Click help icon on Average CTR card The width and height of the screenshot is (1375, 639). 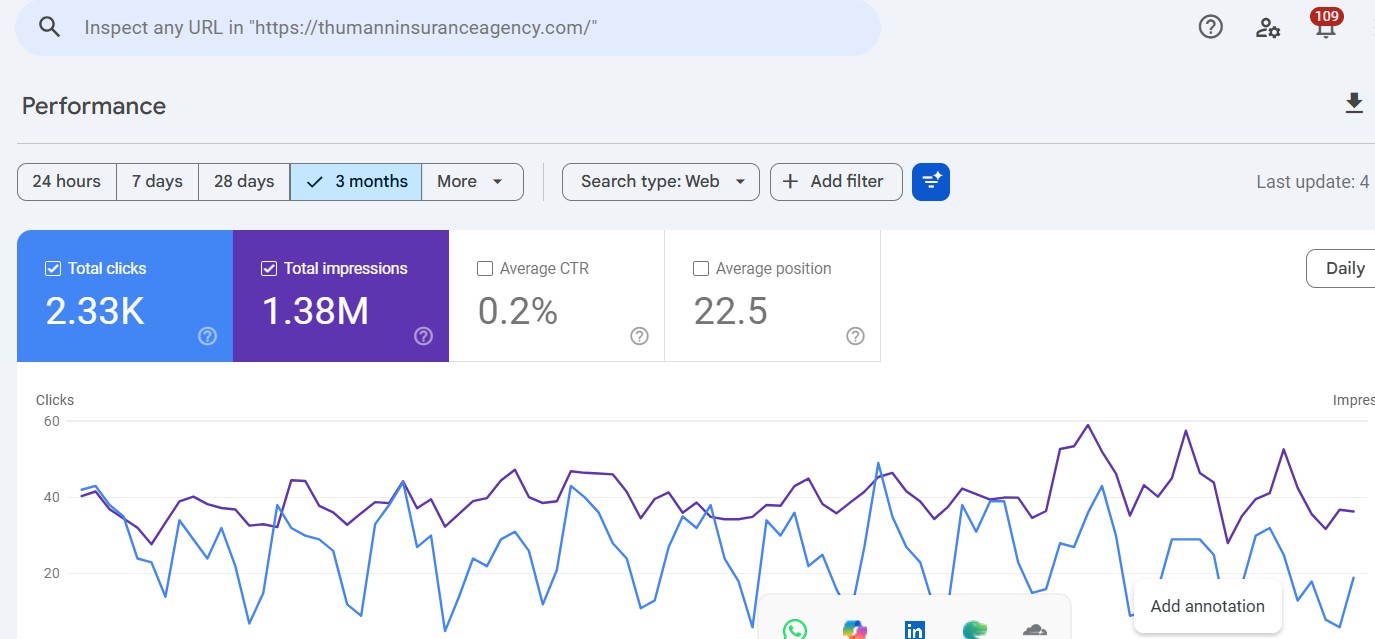coord(640,336)
